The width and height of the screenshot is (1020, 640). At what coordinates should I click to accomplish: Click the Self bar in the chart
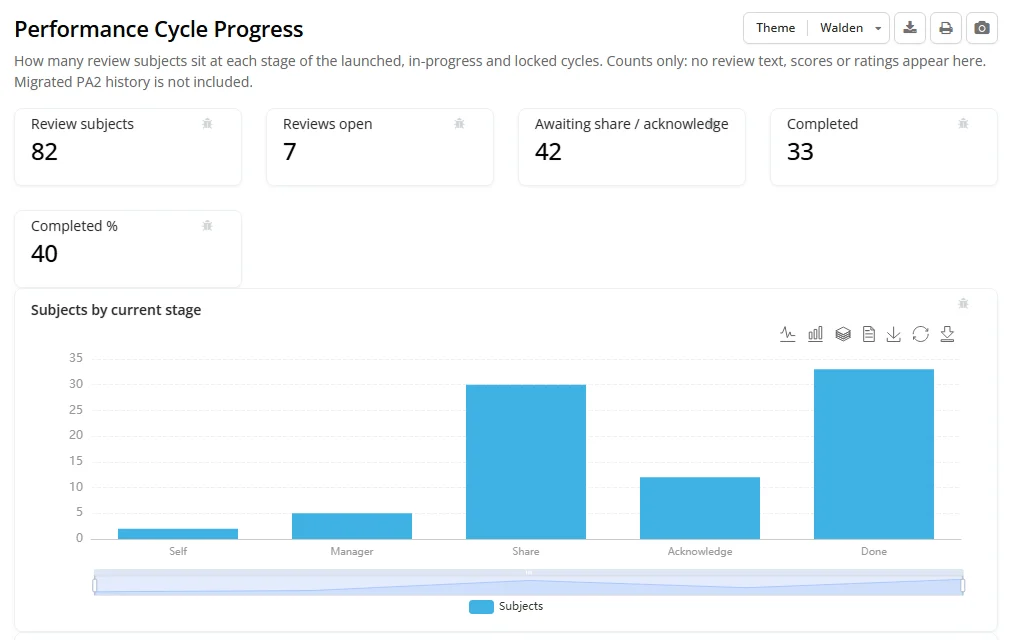click(x=178, y=534)
